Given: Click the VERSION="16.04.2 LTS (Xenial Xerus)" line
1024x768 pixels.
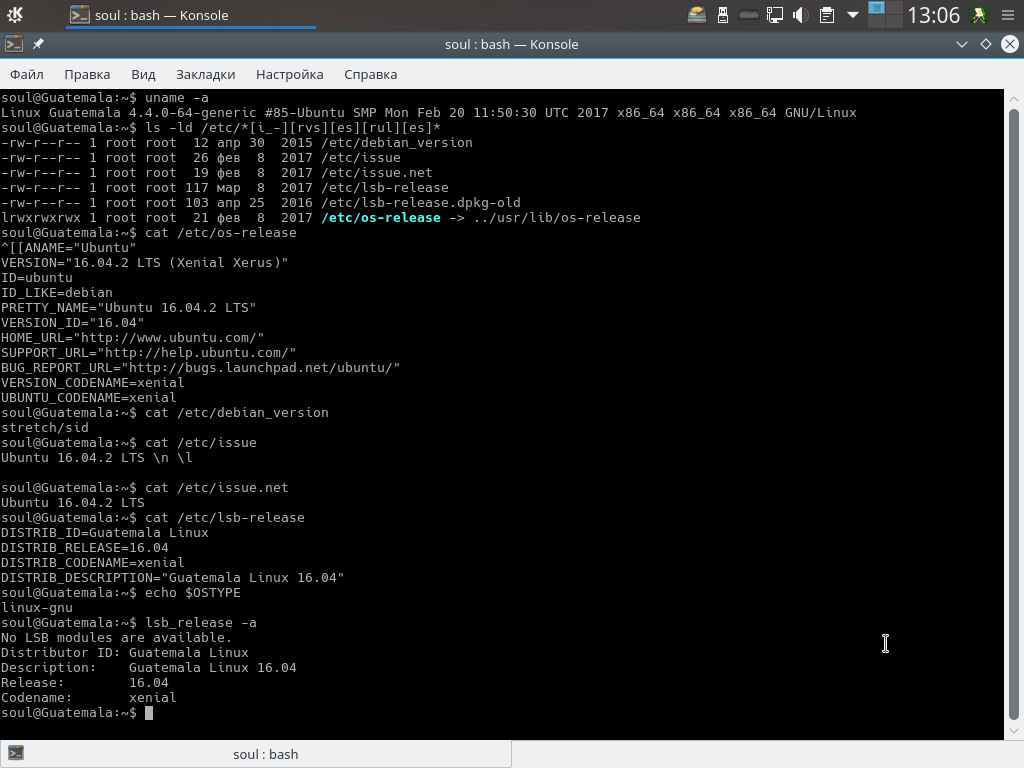Looking at the screenshot, I should pos(144,263).
